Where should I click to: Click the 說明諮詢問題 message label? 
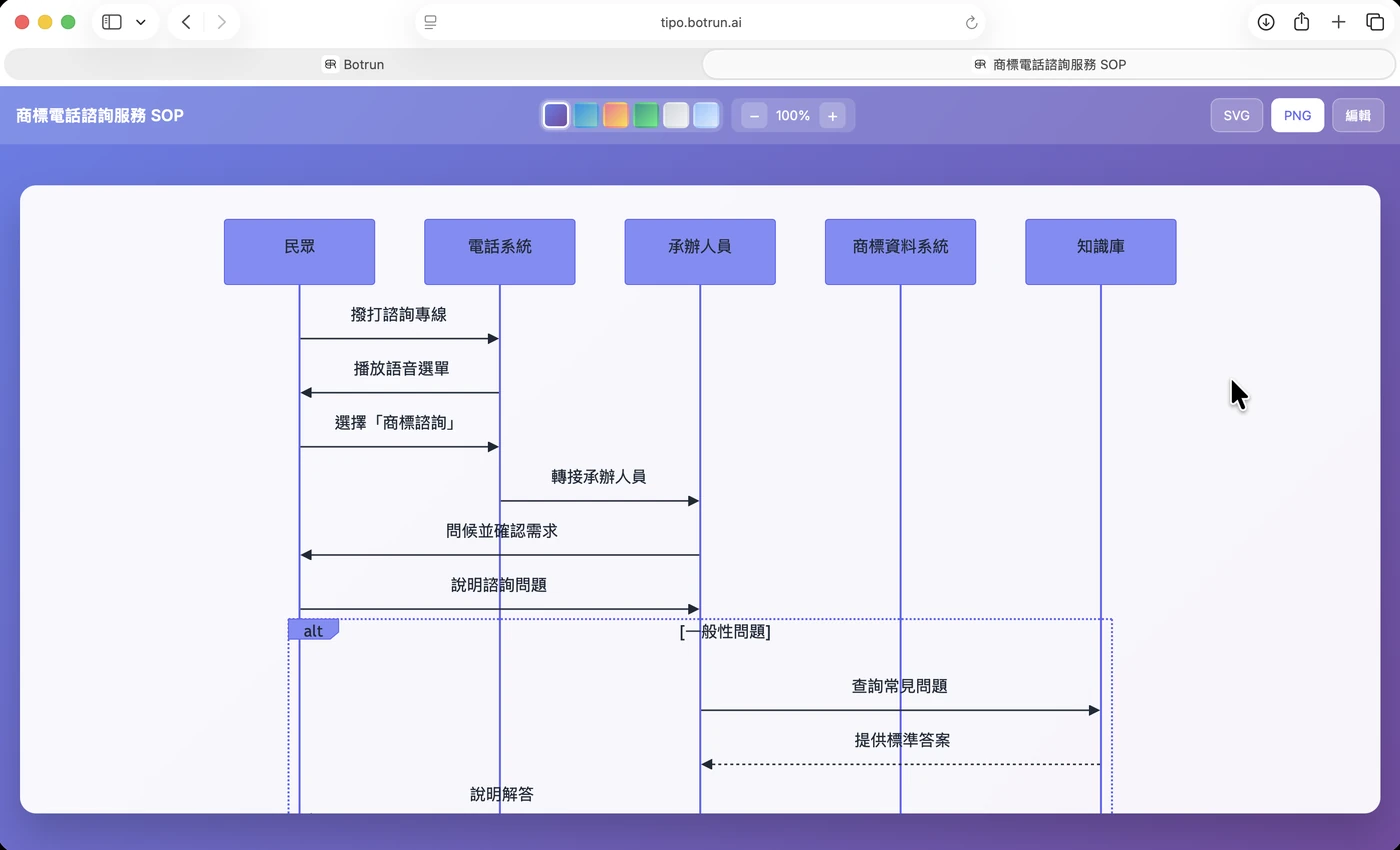pos(499,584)
